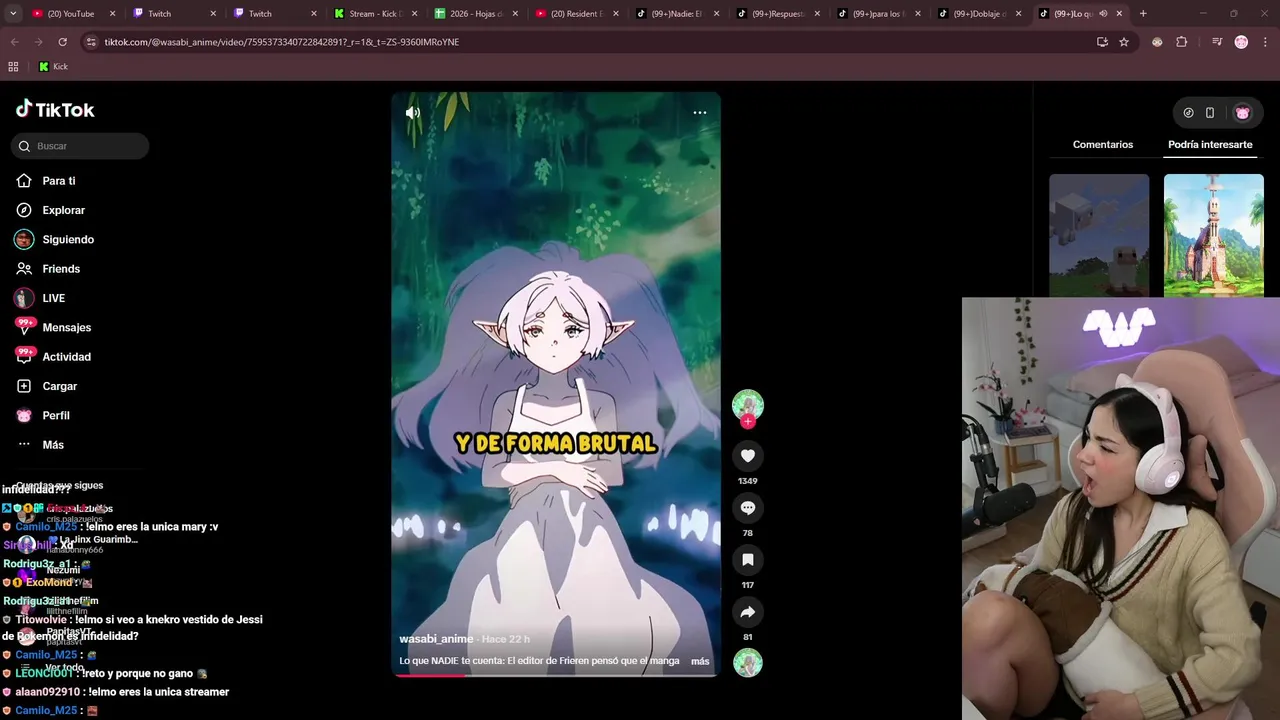Viewport: 1280px width, 720px height.
Task: Switch to the Comentarios tab
Action: [x=1103, y=145]
